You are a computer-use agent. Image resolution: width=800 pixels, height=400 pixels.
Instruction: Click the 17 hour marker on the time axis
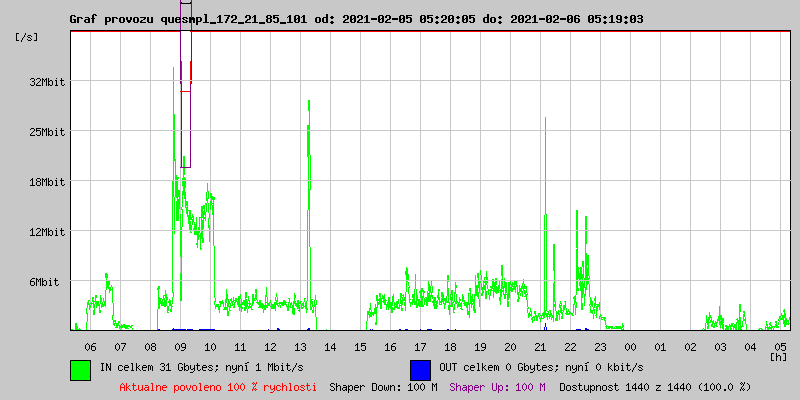420,346
